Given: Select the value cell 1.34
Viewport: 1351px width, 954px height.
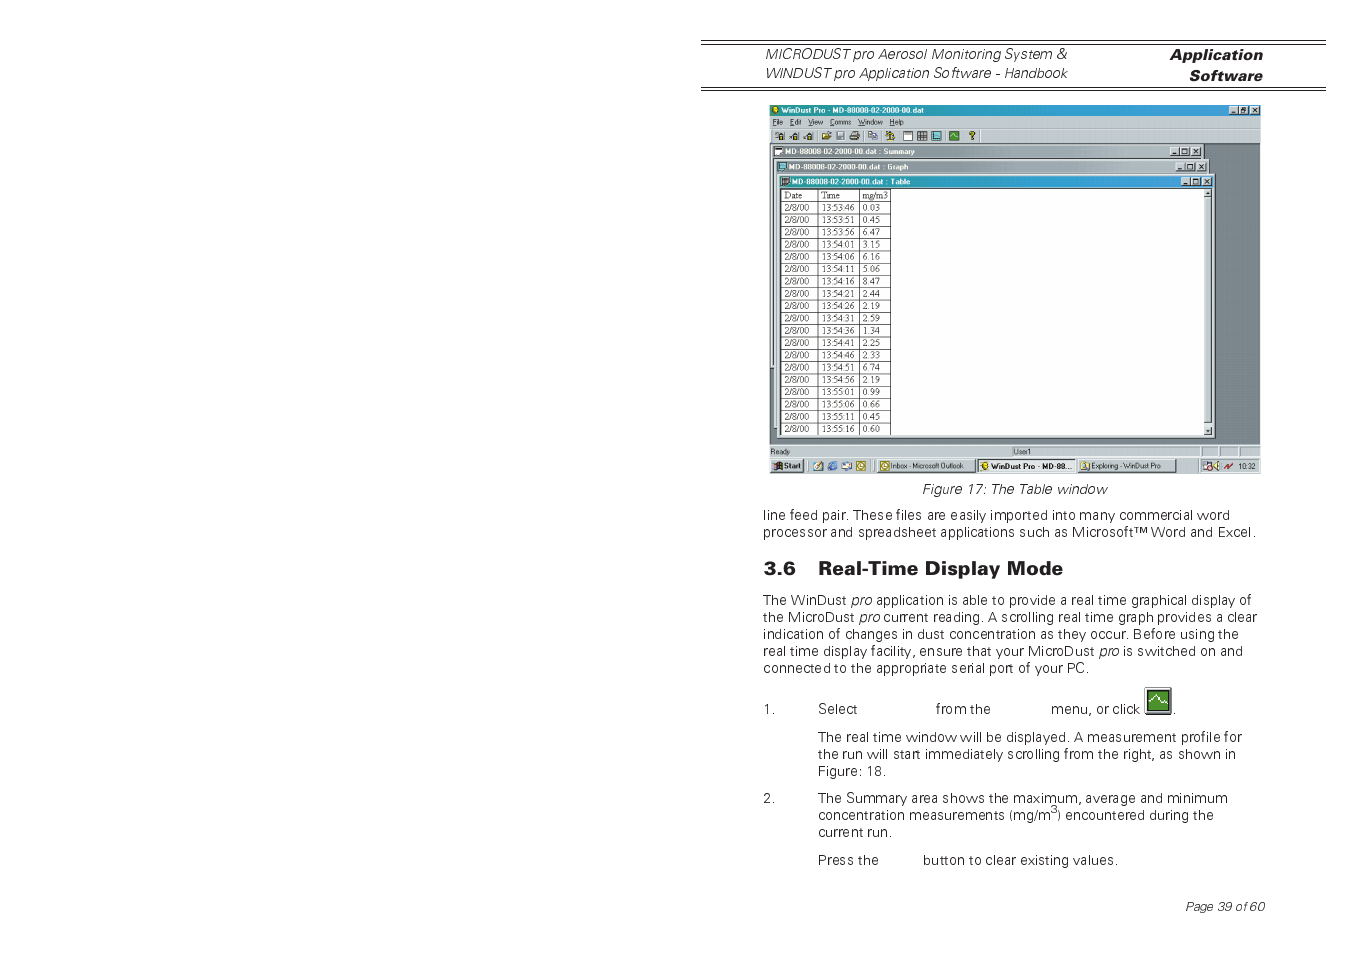Looking at the screenshot, I should (875, 331).
